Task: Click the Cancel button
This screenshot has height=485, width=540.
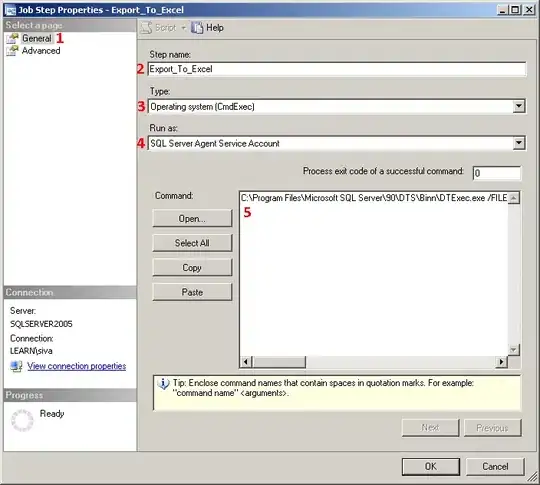Action: point(495,466)
